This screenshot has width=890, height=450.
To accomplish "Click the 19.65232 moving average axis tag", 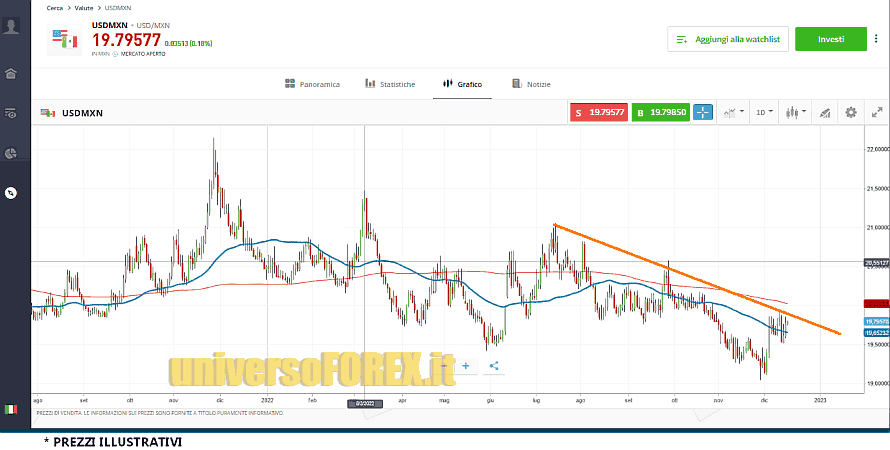I will 876,333.
